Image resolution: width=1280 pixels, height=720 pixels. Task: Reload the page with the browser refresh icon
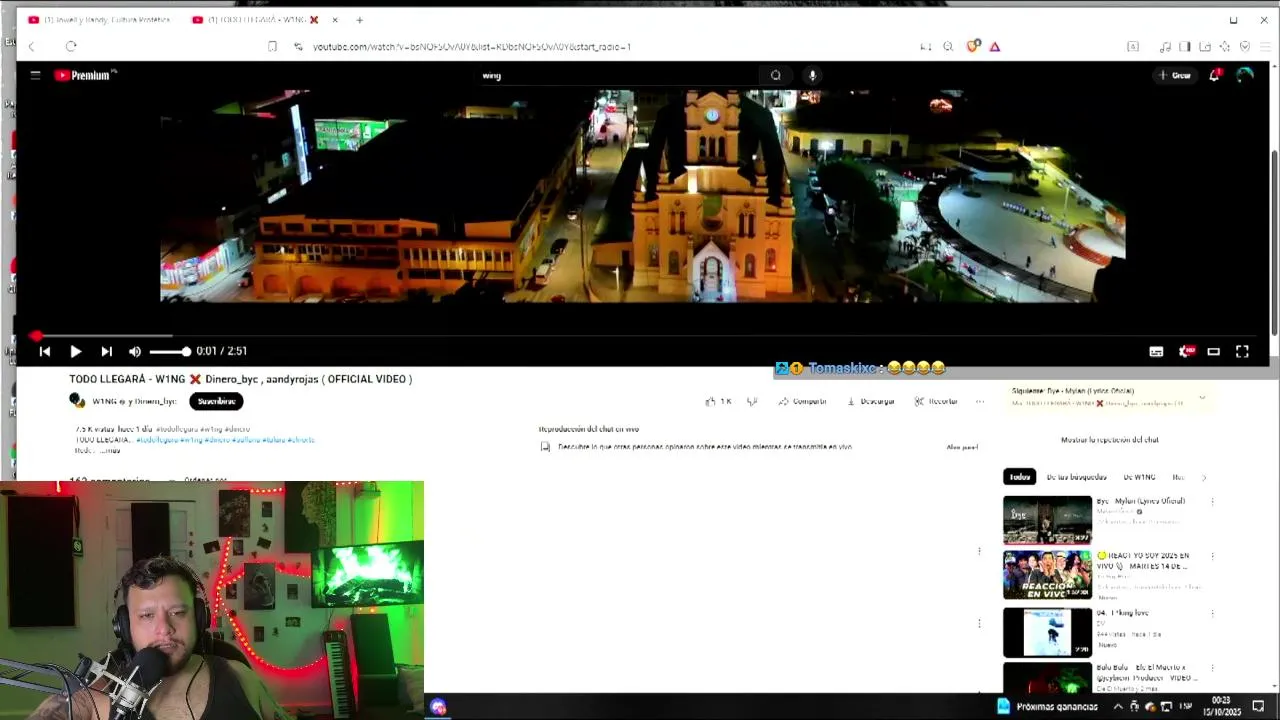[71, 47]
